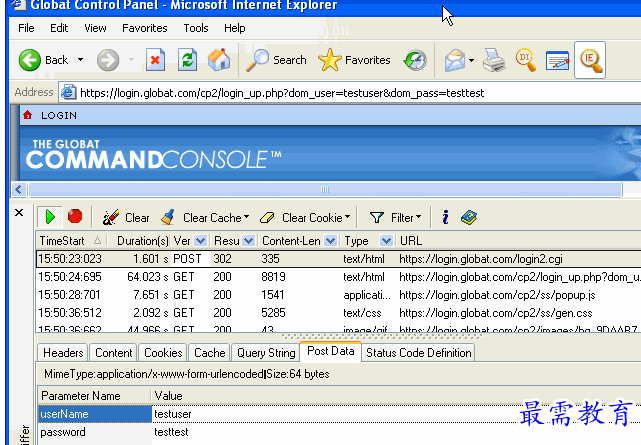Clear the captured request list
Image resolution: width=641 pixels, height=445 pixels.
click(126, 217)
